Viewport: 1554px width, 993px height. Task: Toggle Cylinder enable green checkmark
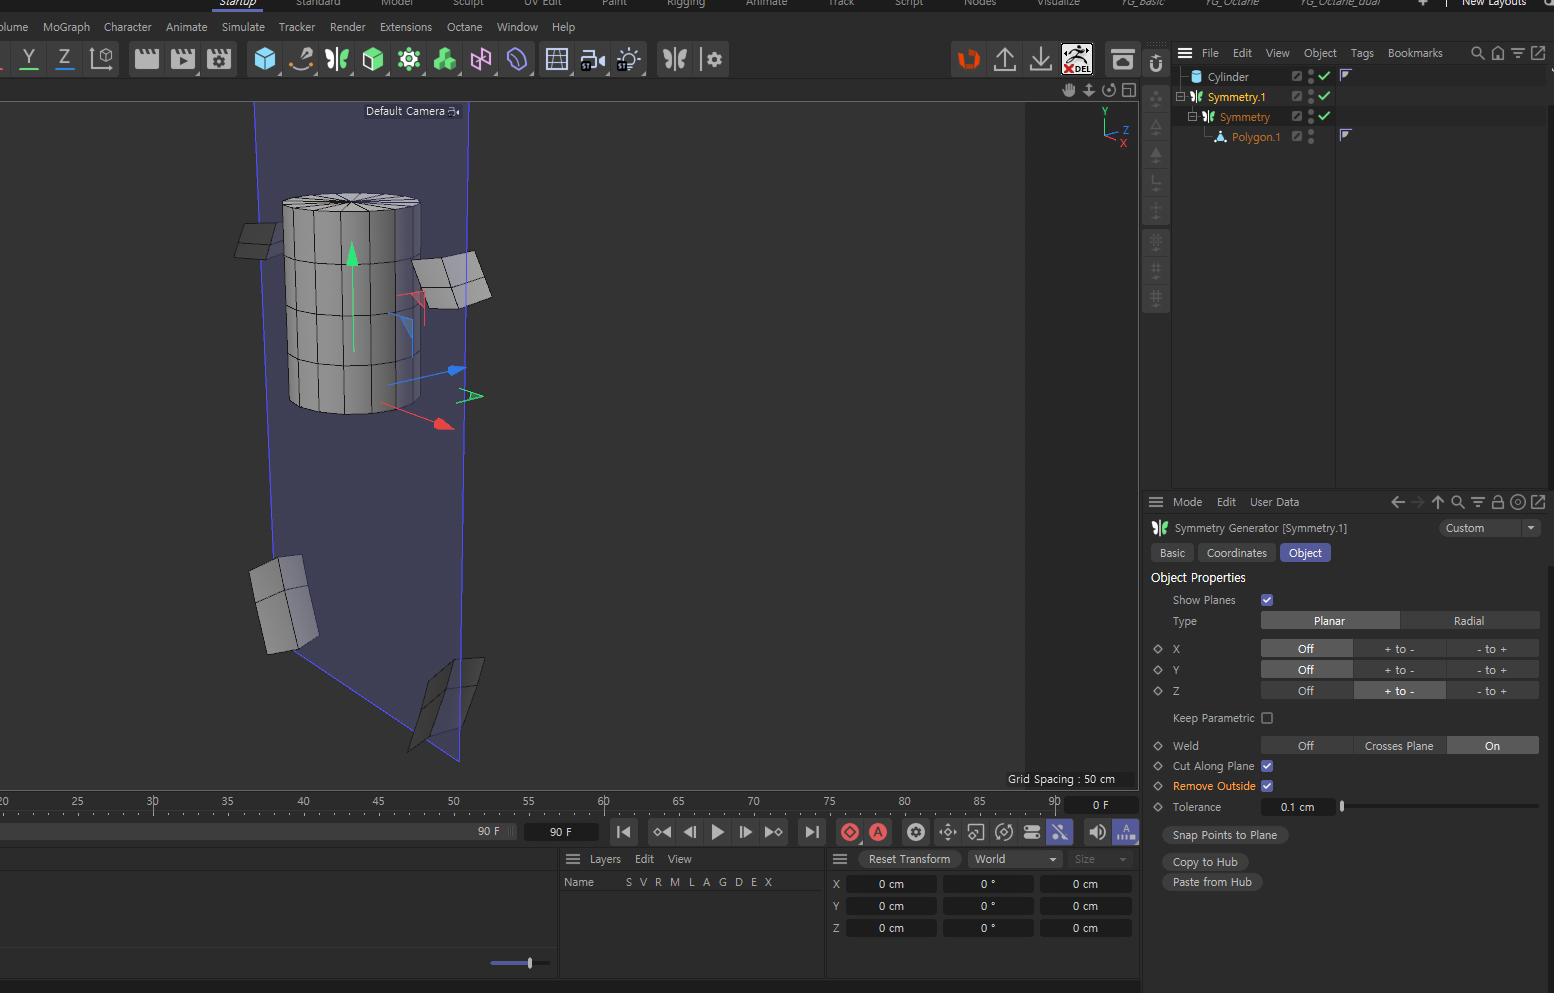coord(1324,76)
